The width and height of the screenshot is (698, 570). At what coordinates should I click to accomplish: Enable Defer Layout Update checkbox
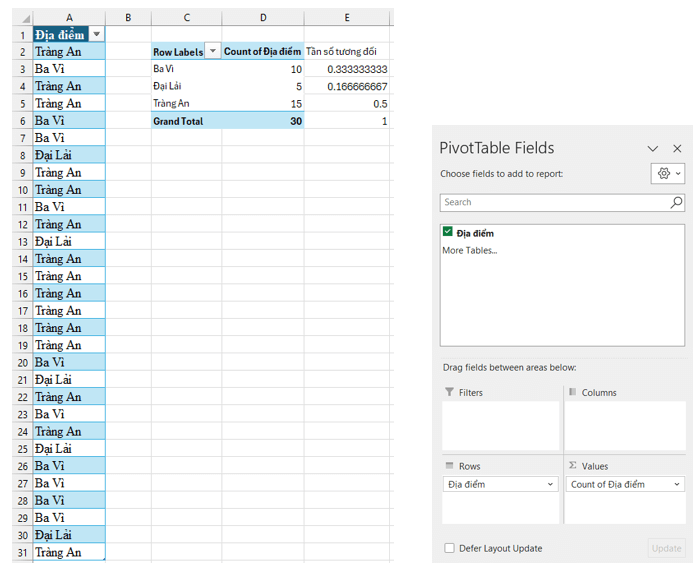(450, 548)
